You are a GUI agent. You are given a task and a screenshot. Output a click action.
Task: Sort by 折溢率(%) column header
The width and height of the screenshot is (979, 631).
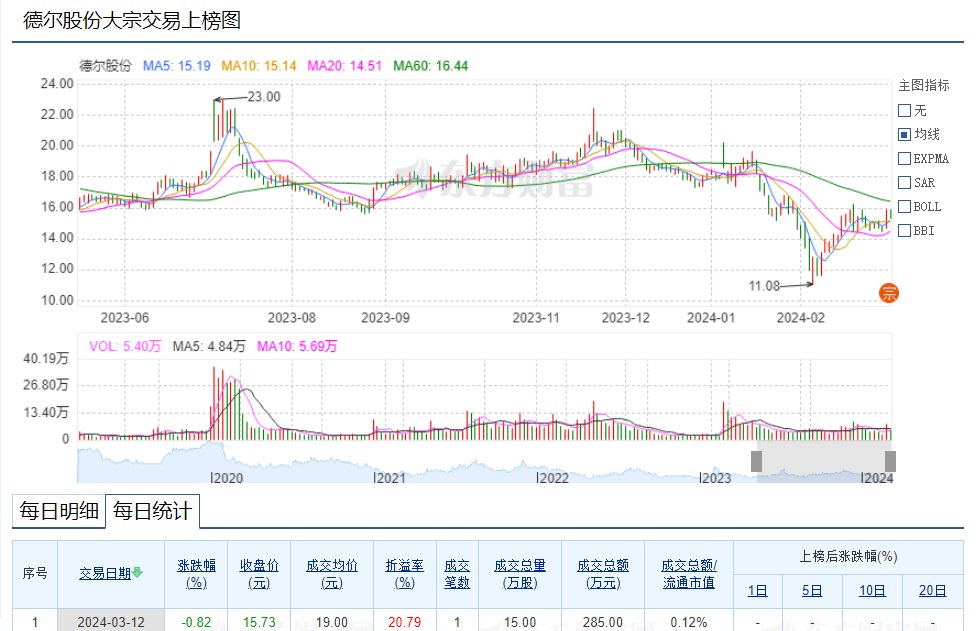click(405, 574)
